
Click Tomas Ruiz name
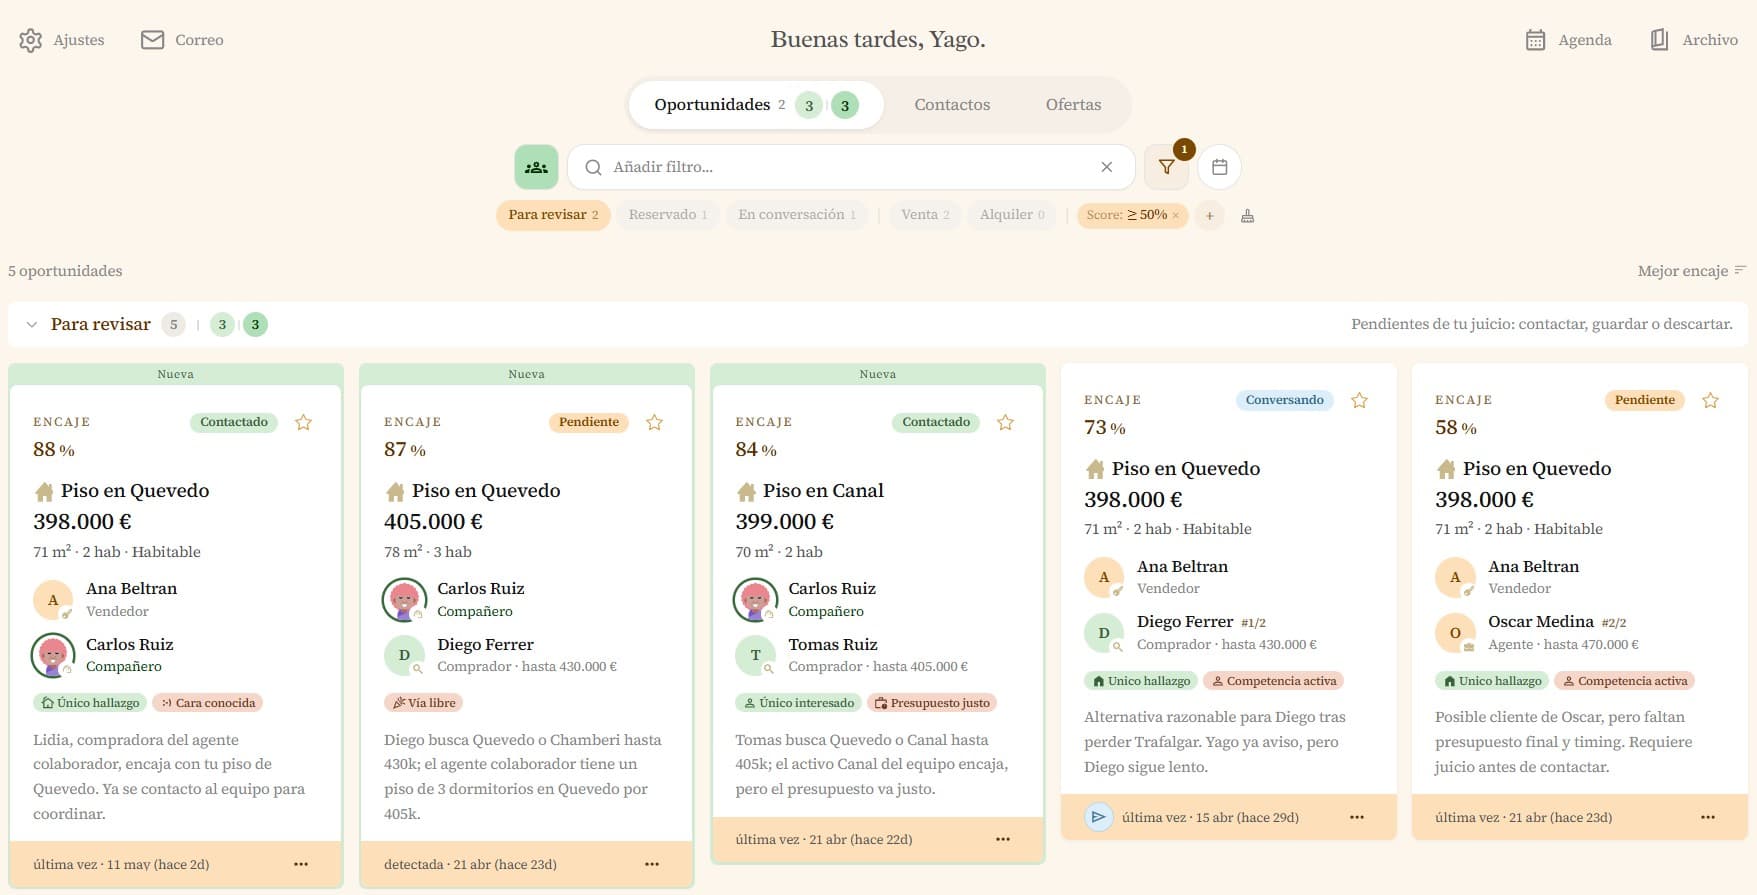point(832,645)
